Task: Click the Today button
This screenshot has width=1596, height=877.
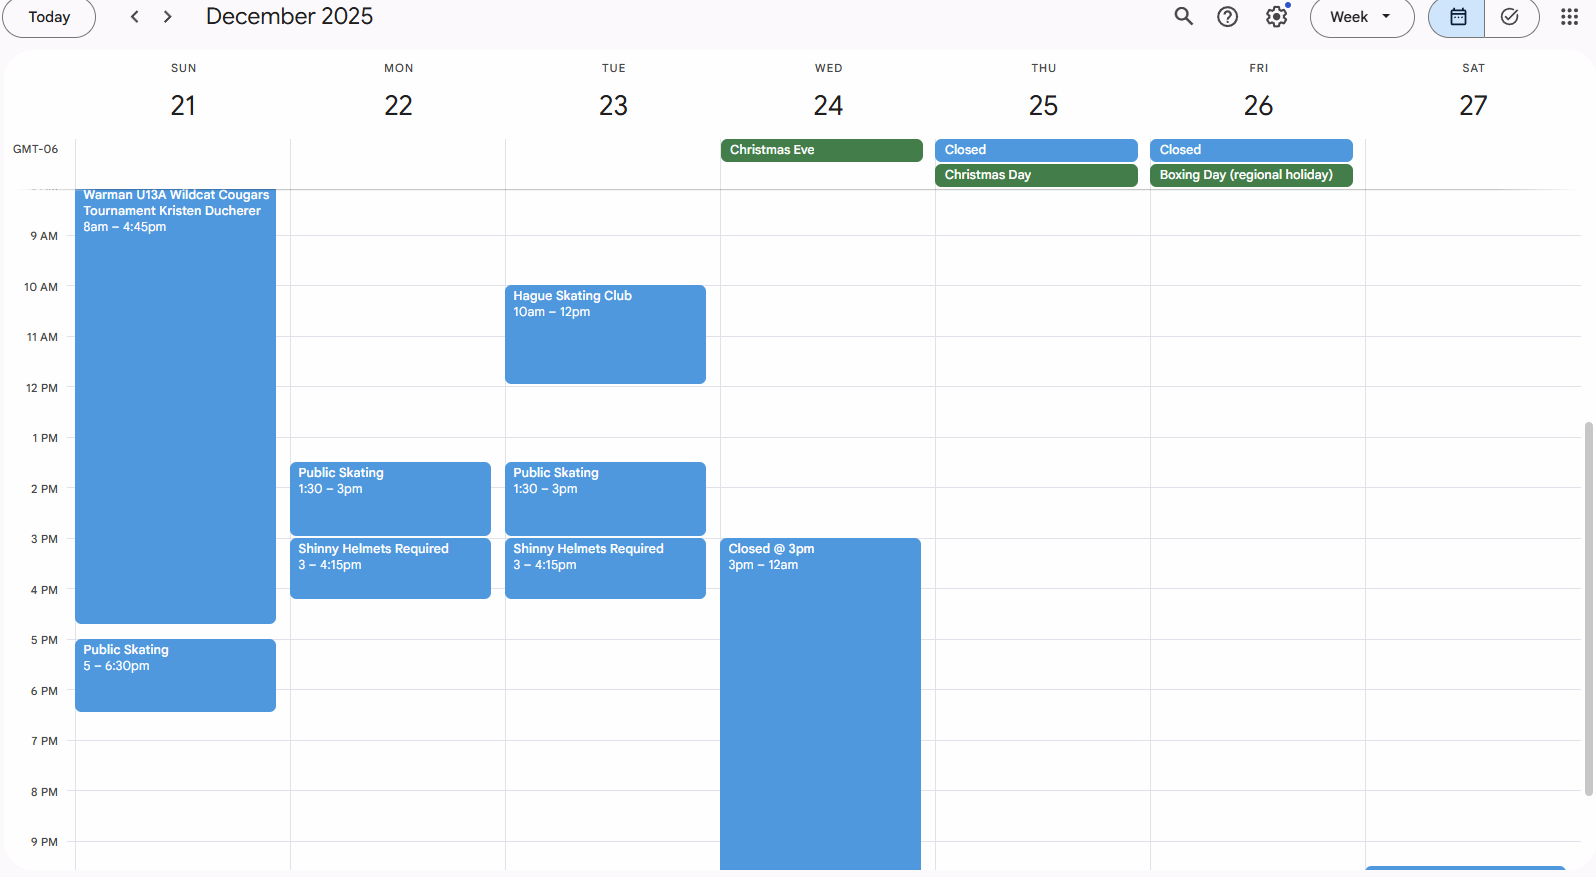Action: pos(49,17)
